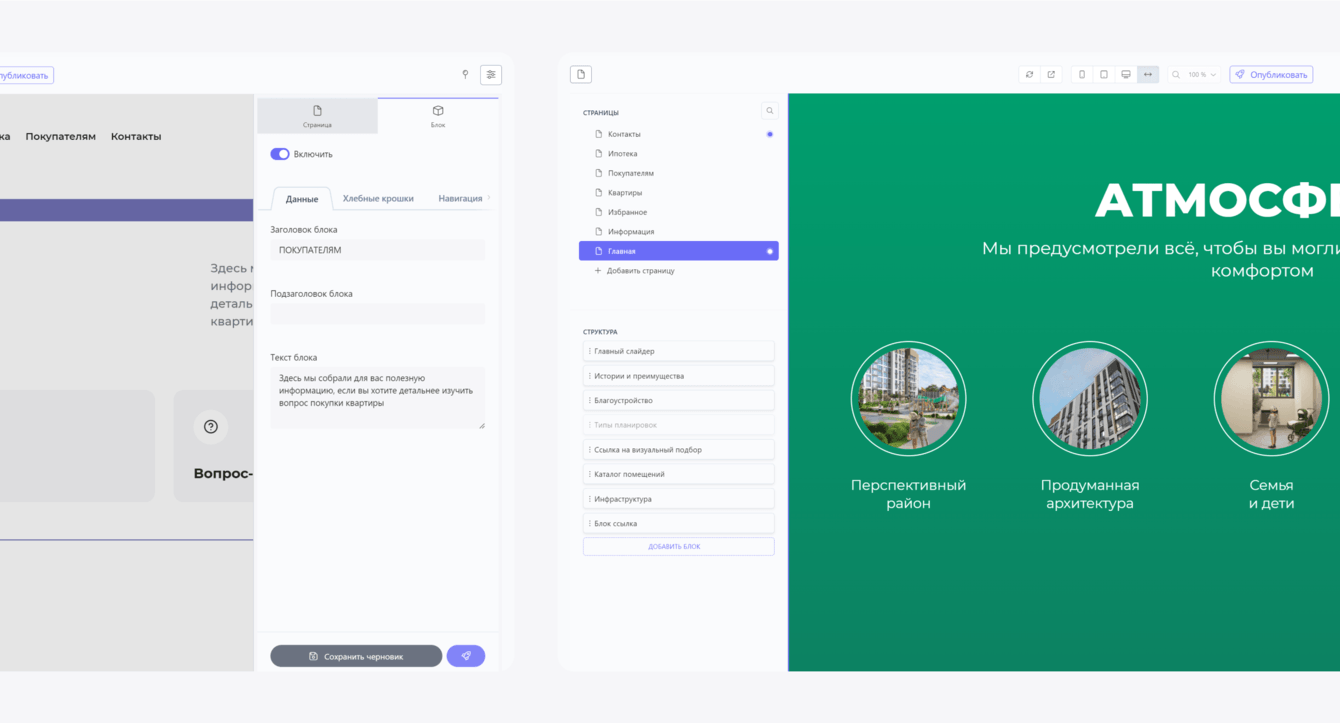Switch preview to desktop monitor view

pos(1126,74)
